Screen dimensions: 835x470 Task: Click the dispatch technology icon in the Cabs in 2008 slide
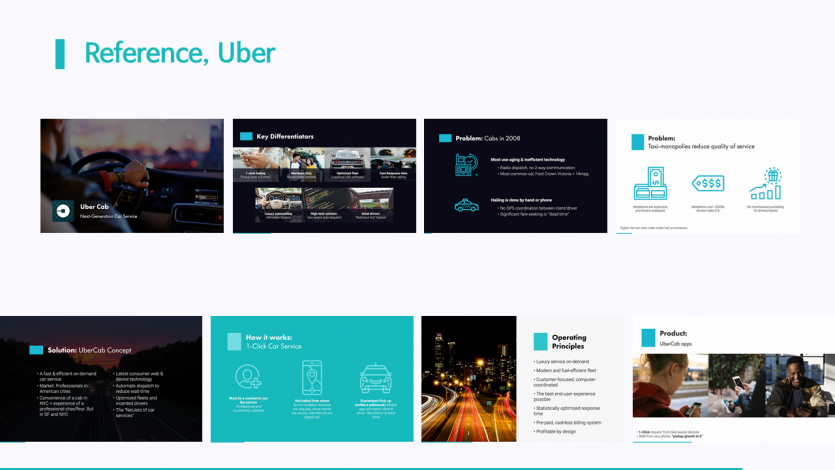[466, 164]
